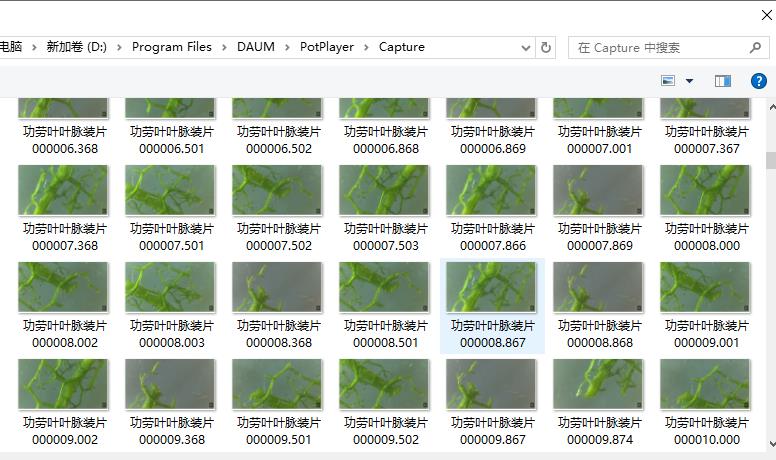
Task: Select the file thumbnail 000007.368
Action: pos(64,192)
